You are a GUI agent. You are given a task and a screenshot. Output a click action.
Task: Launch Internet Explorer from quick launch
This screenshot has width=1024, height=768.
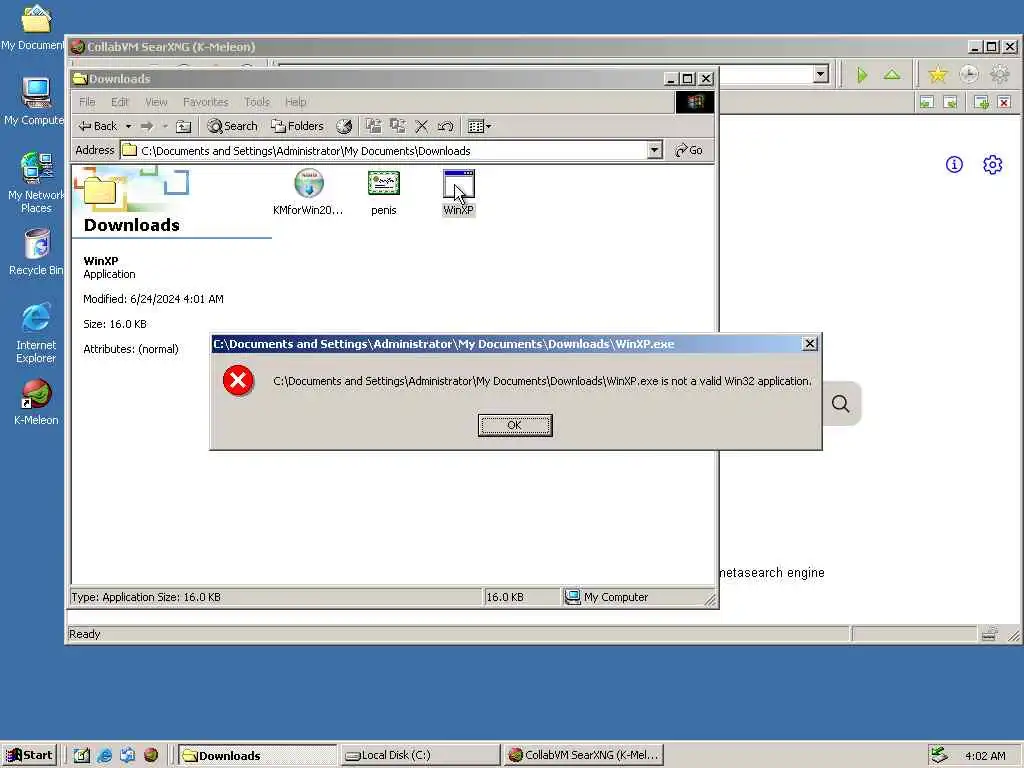coord(104,755)
